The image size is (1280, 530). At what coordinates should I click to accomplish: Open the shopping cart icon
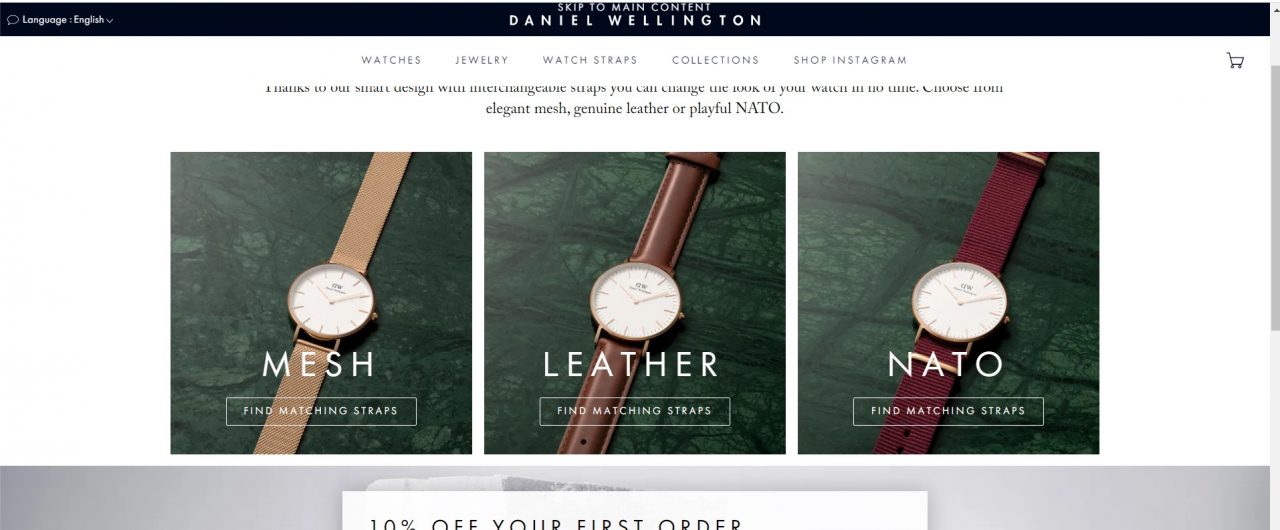1235,60
